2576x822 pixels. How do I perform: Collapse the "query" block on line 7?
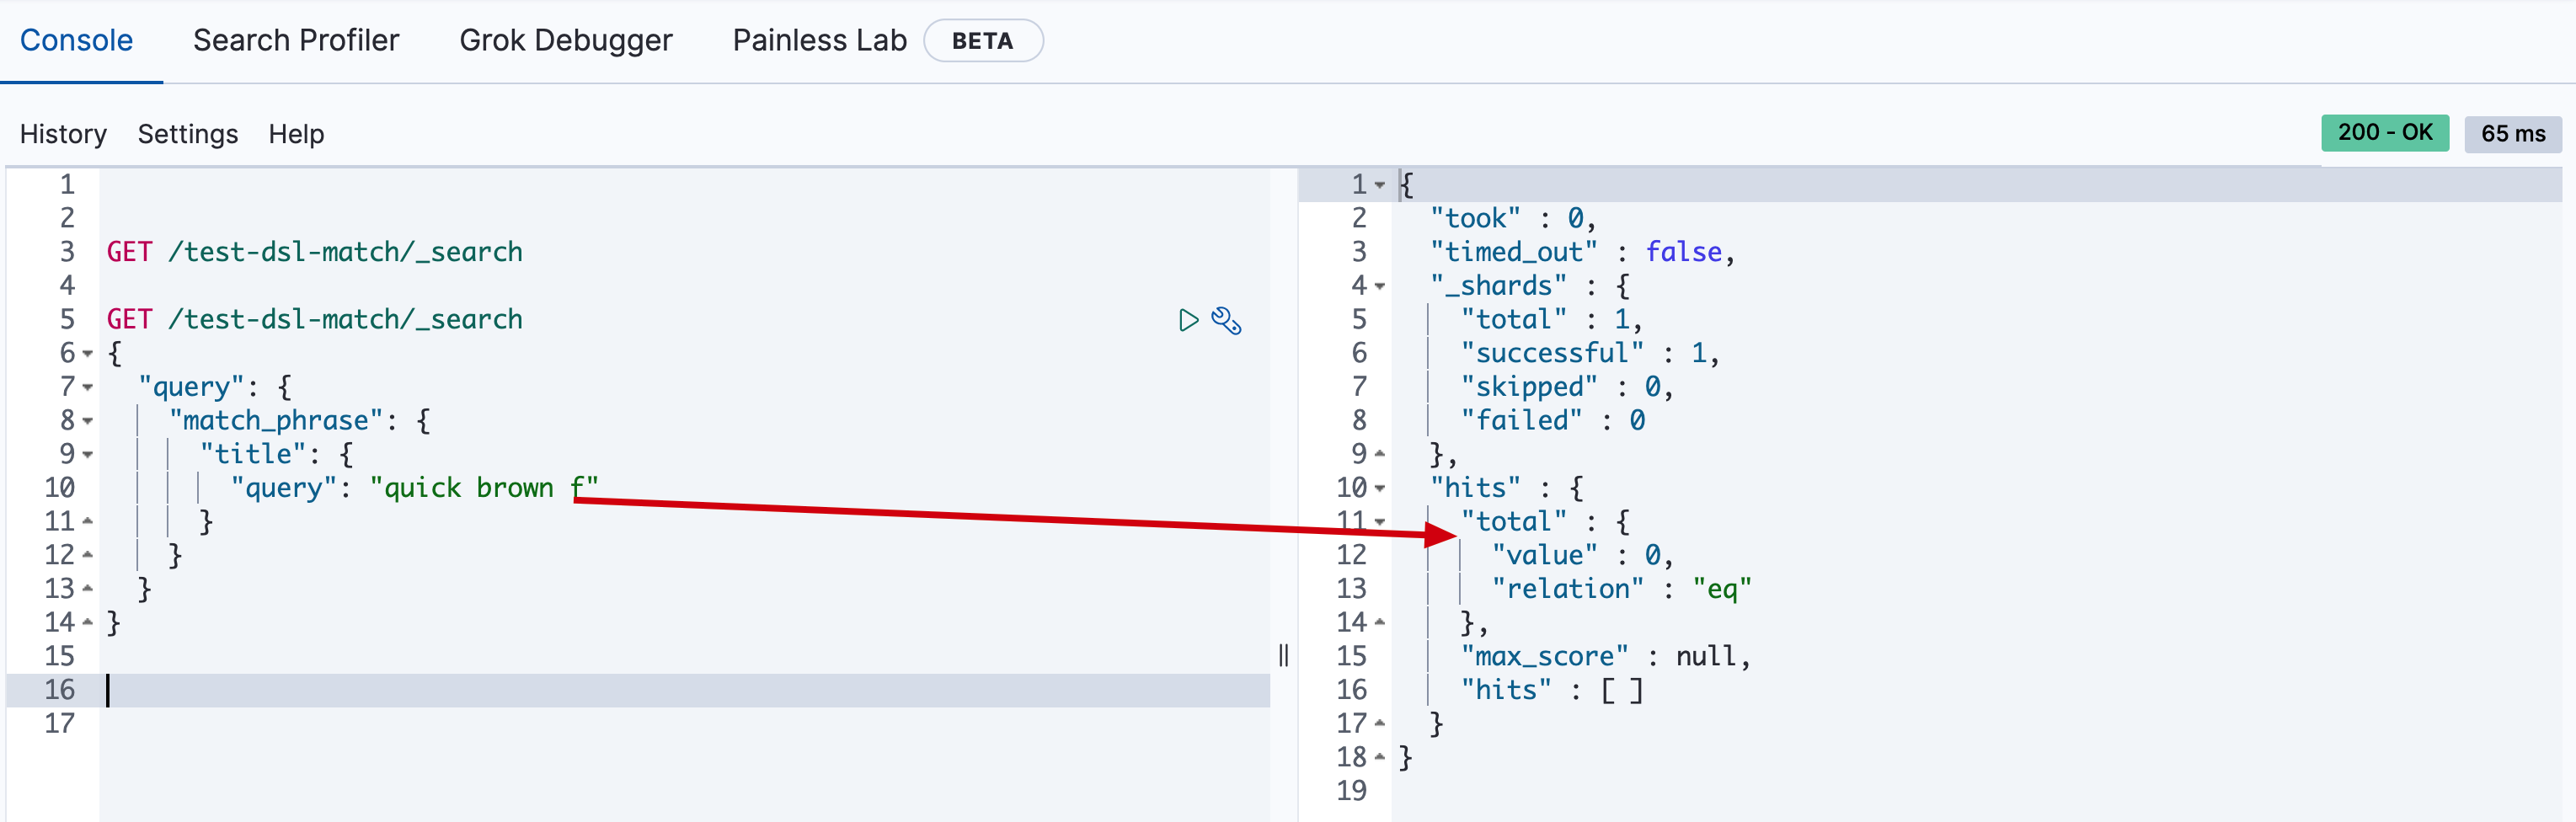tap(88, 388)
